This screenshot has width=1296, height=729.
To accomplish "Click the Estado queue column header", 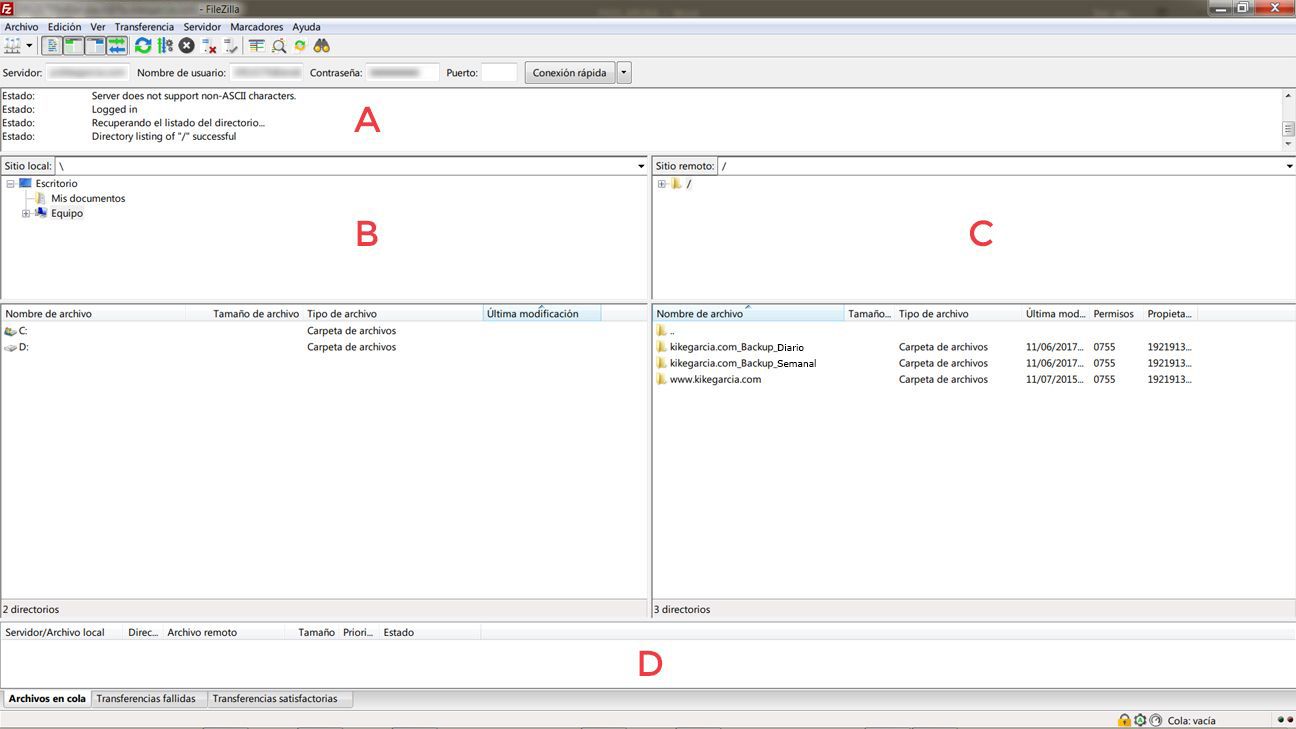I will 430,632.
